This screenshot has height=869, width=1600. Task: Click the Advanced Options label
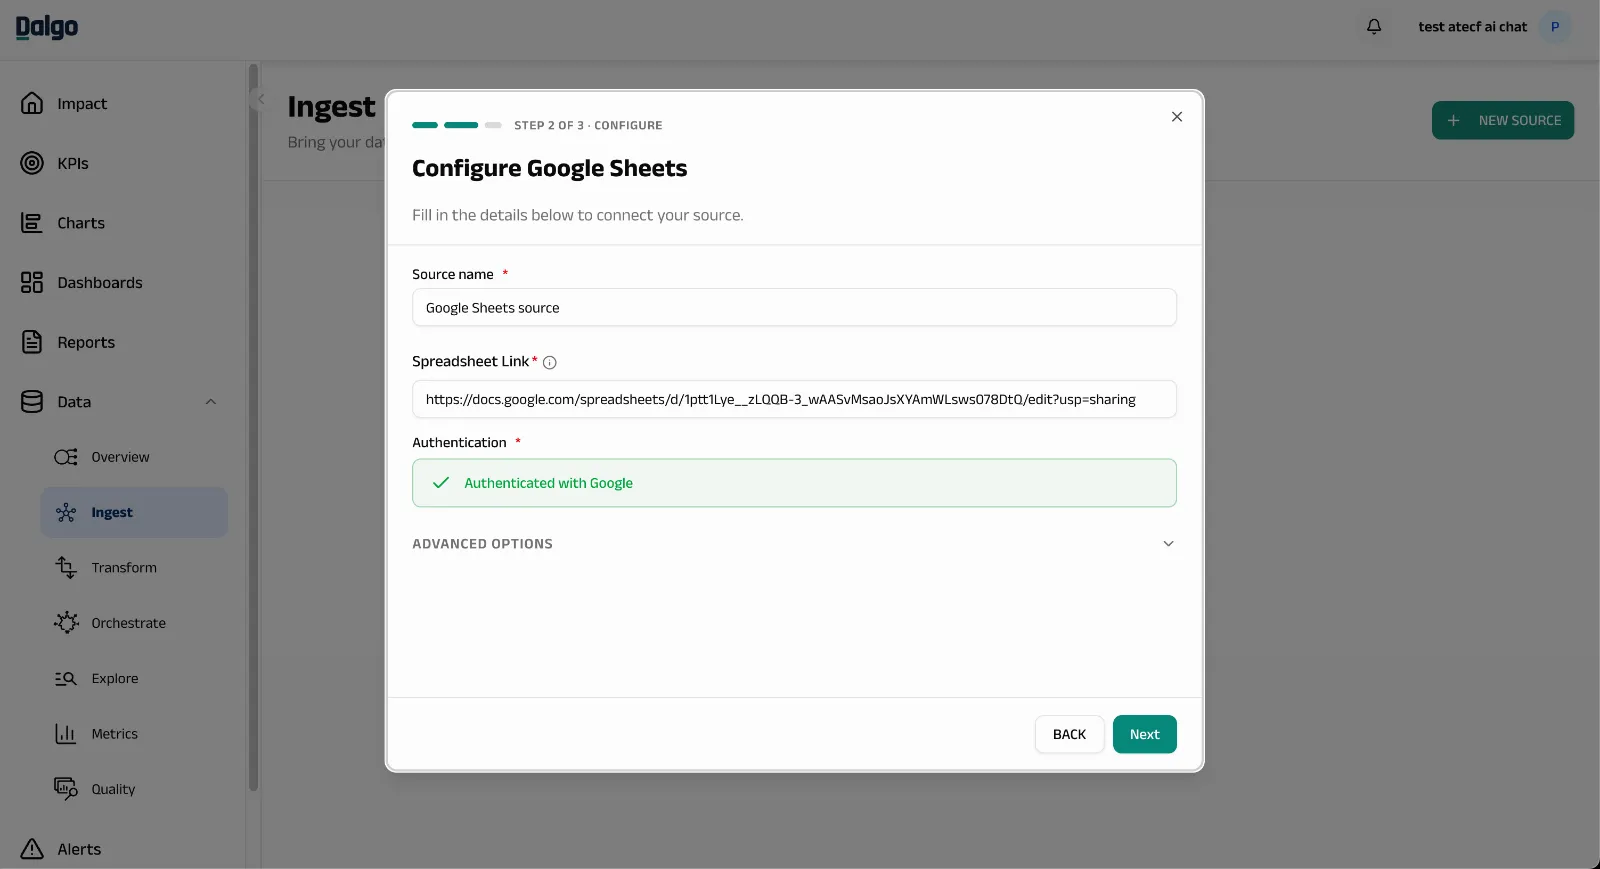pyautogui.click(x=482, y=544)
